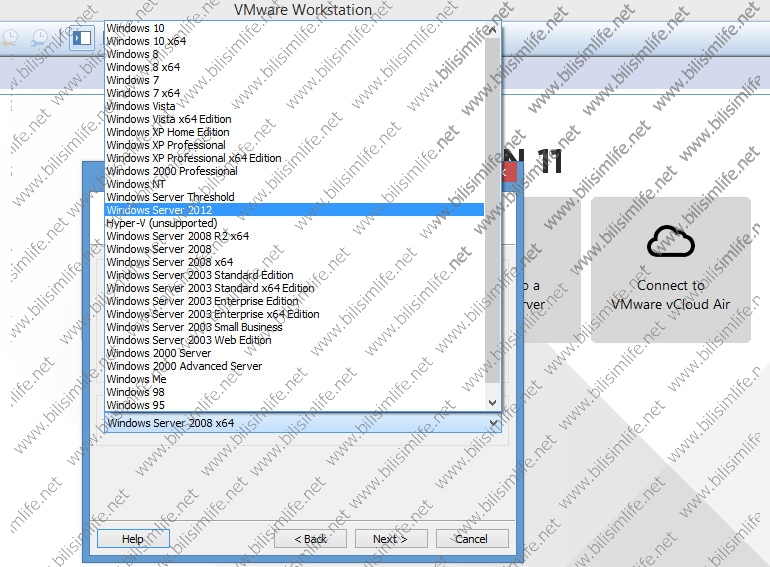The image size is (770, 567).
Task: Select Windows Server 2003 Enterprise x64 Edition
Action: click(294, 314)
